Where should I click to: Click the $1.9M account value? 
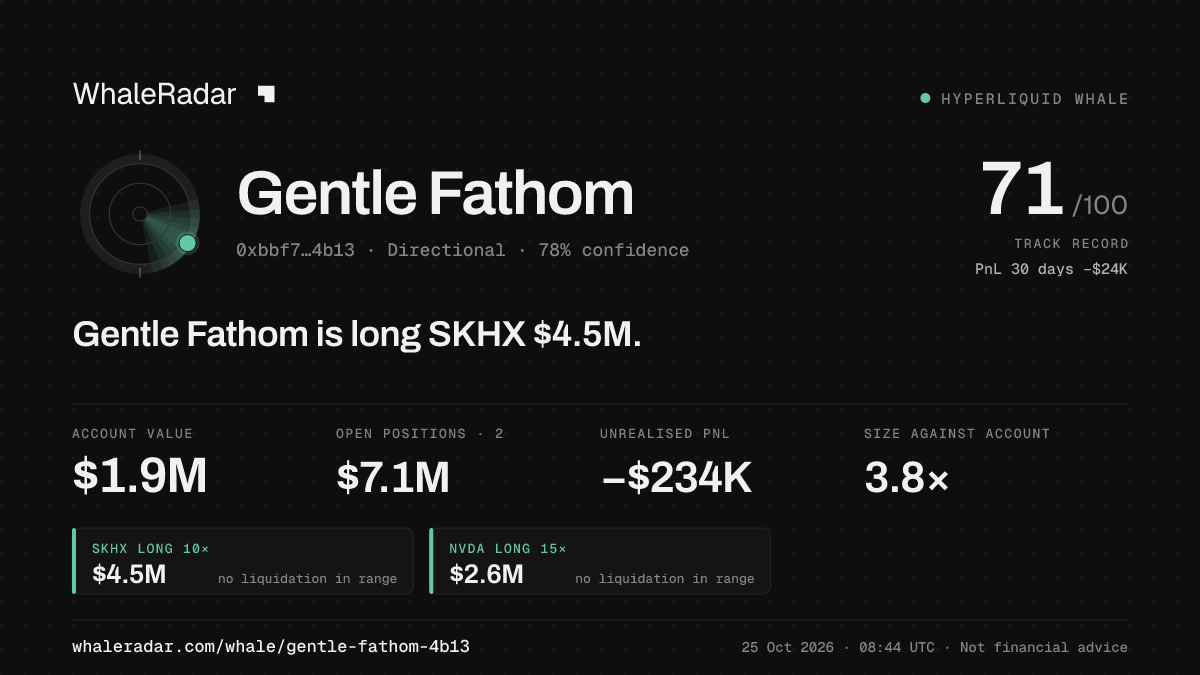(x=140, y=478)
